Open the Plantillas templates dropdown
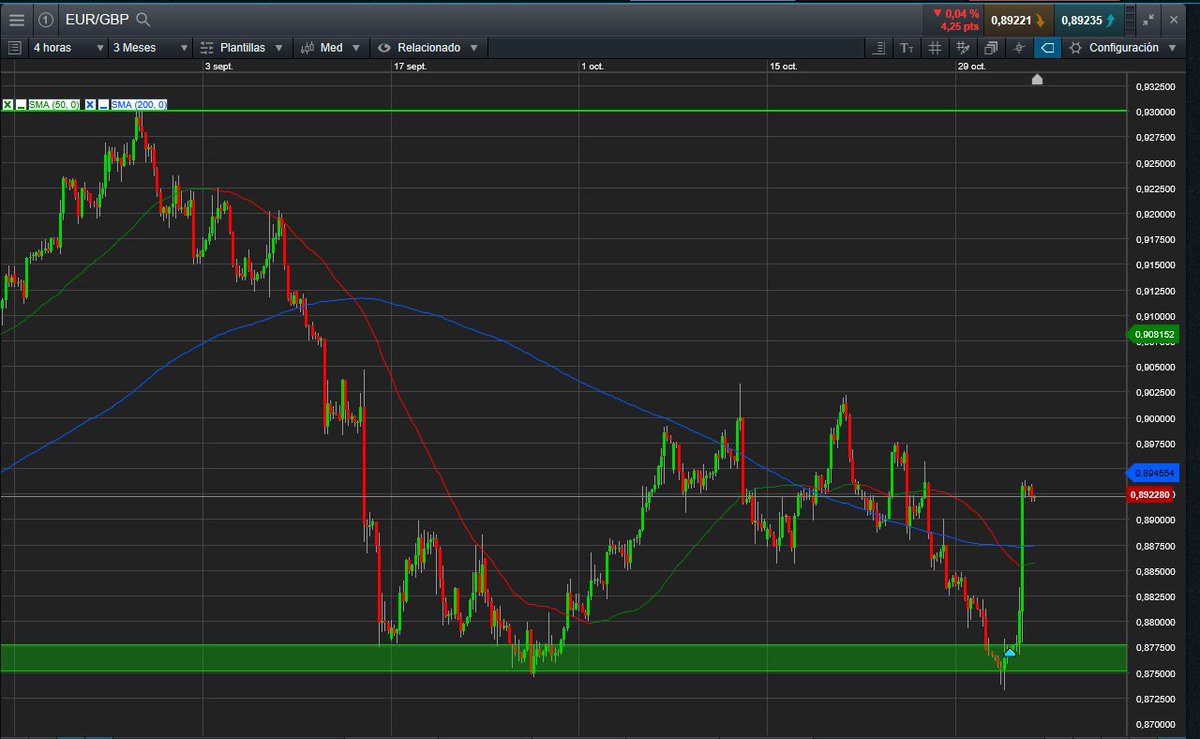The width and height of the screenshot is (1200, 739). pyautogui.click(x=241, y=47)
